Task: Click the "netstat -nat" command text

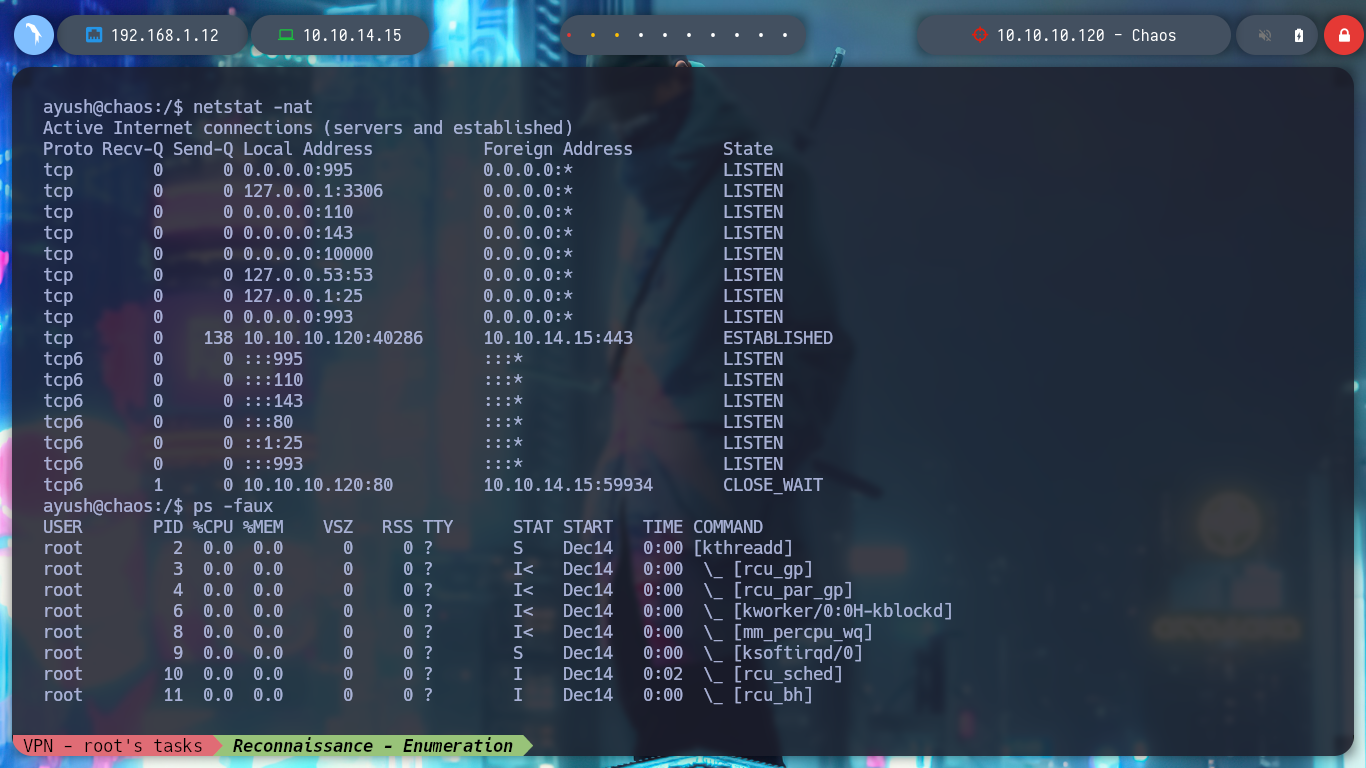Action: [253, 107]
